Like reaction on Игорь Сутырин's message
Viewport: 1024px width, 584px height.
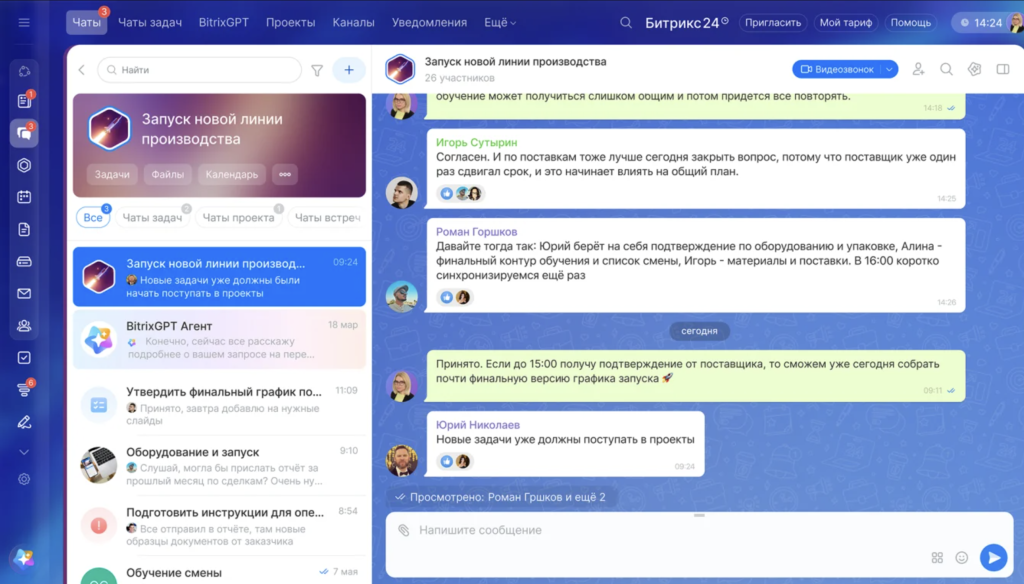(446, 193)
